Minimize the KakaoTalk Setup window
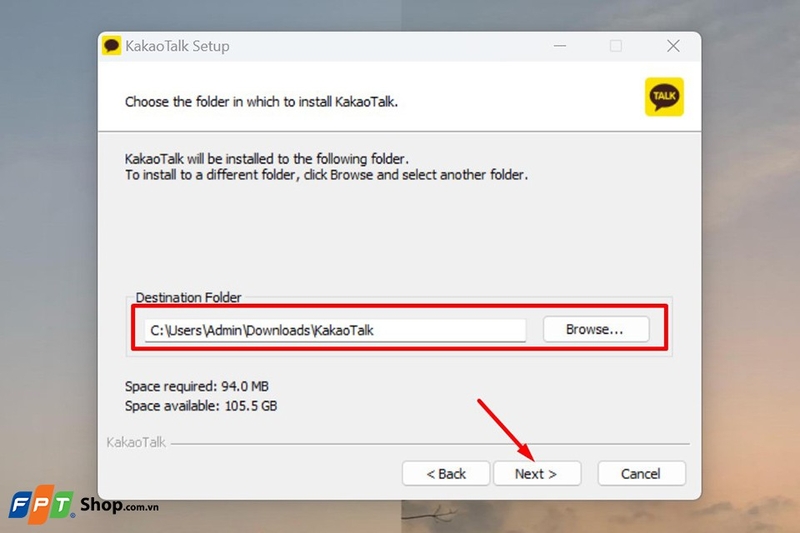The height and width of the screenshot is (533, 800). pyautogui.click(x=560, y=46)
